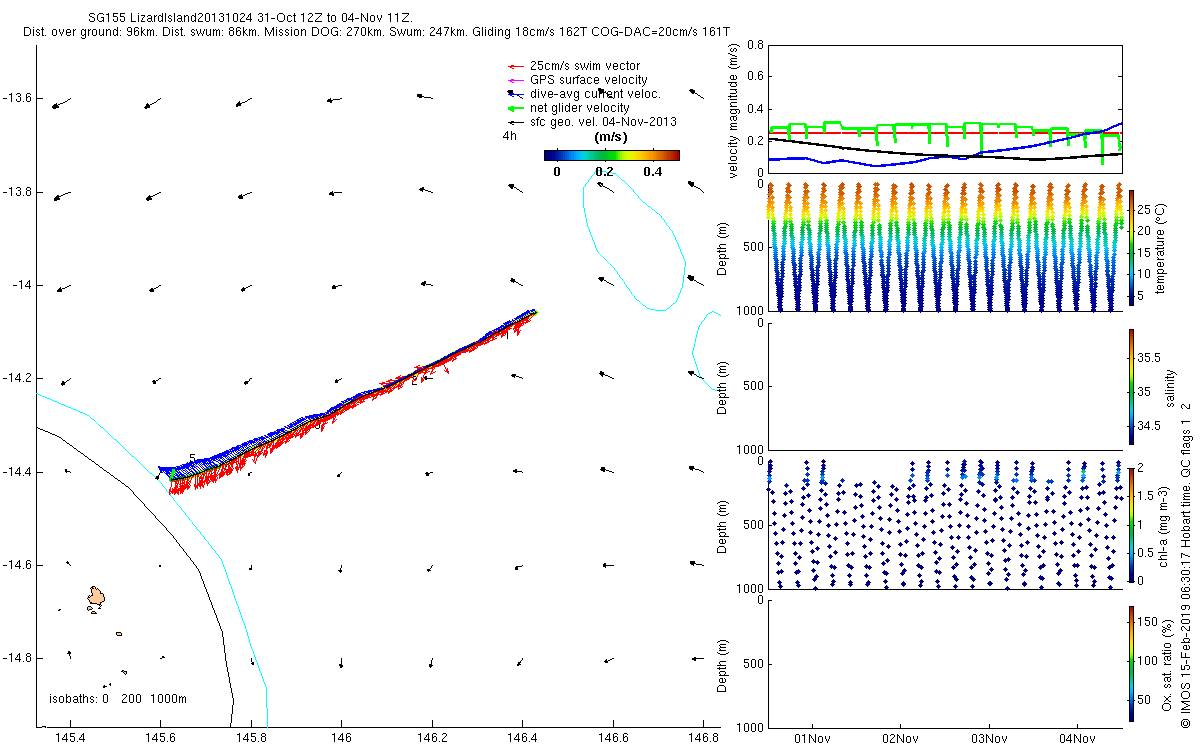The height and width of the screenshot is (750, 1200).
Task: Click the '0.4' tick under velocity colorbar
Action: pyautogui.click(x=652, y=171)
